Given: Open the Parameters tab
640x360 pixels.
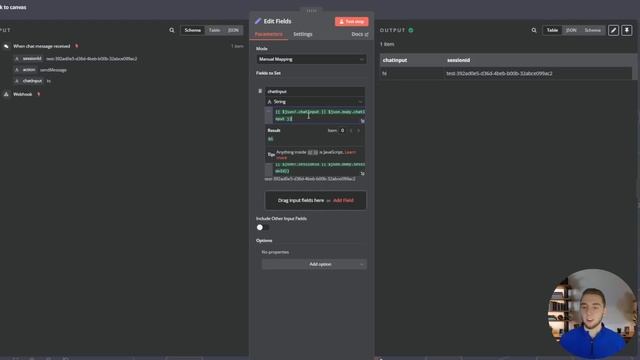Looking at the screenshot, I should point(269,34).
